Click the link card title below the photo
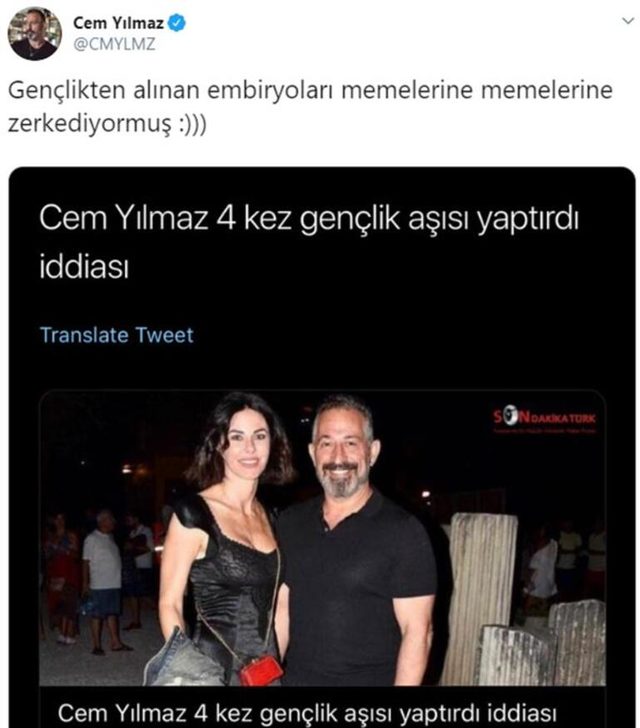Viewport: 640px width, 728px height. (307, 713)
